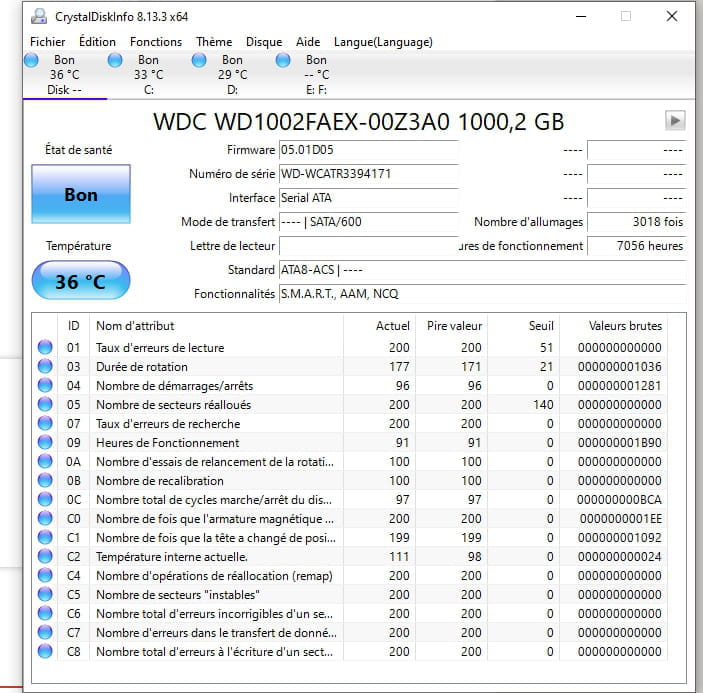Viewport: 703px width, 693px height.
Task: Select the E: F: drive tab
Action: point(316,75)
